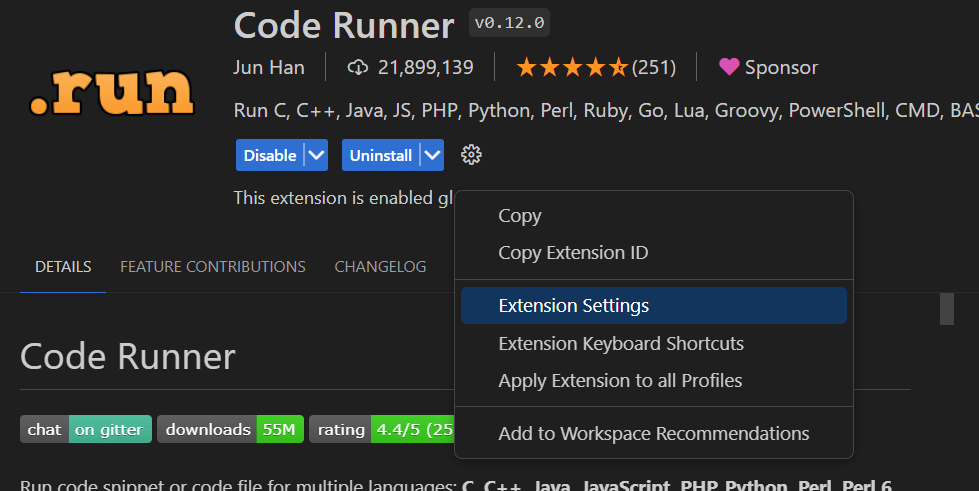Select Copy from context menu
The image size is (979, 491).
coord(654,216)
